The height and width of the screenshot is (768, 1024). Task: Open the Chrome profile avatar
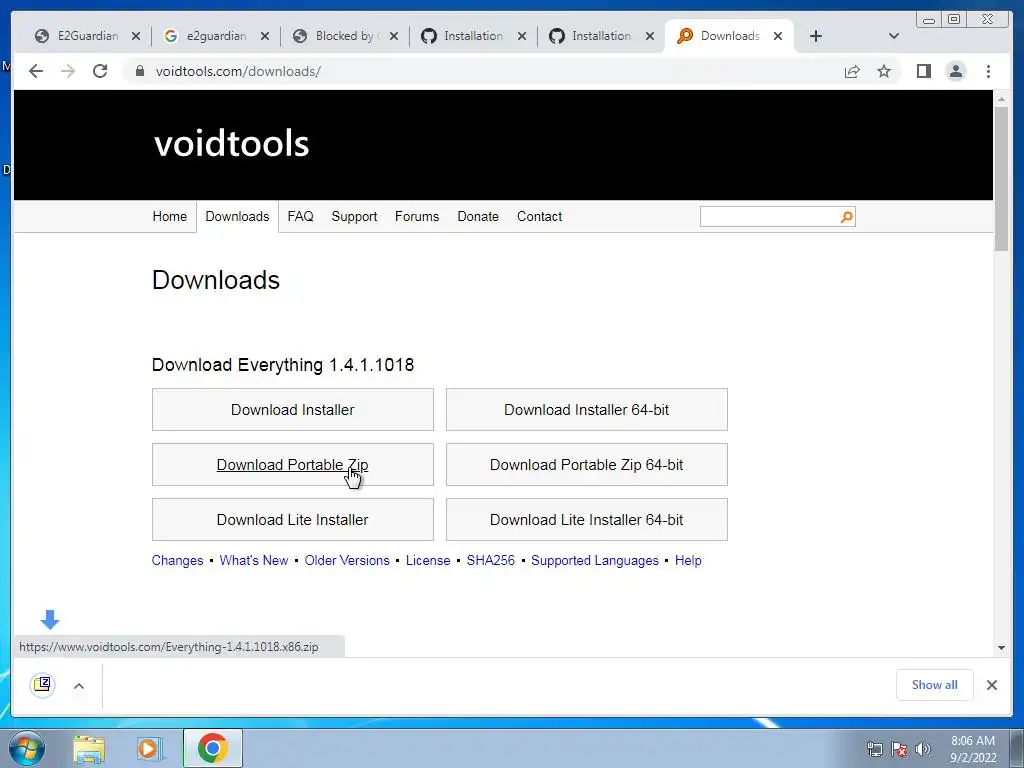pyautogui.click(x=955, y=71)
